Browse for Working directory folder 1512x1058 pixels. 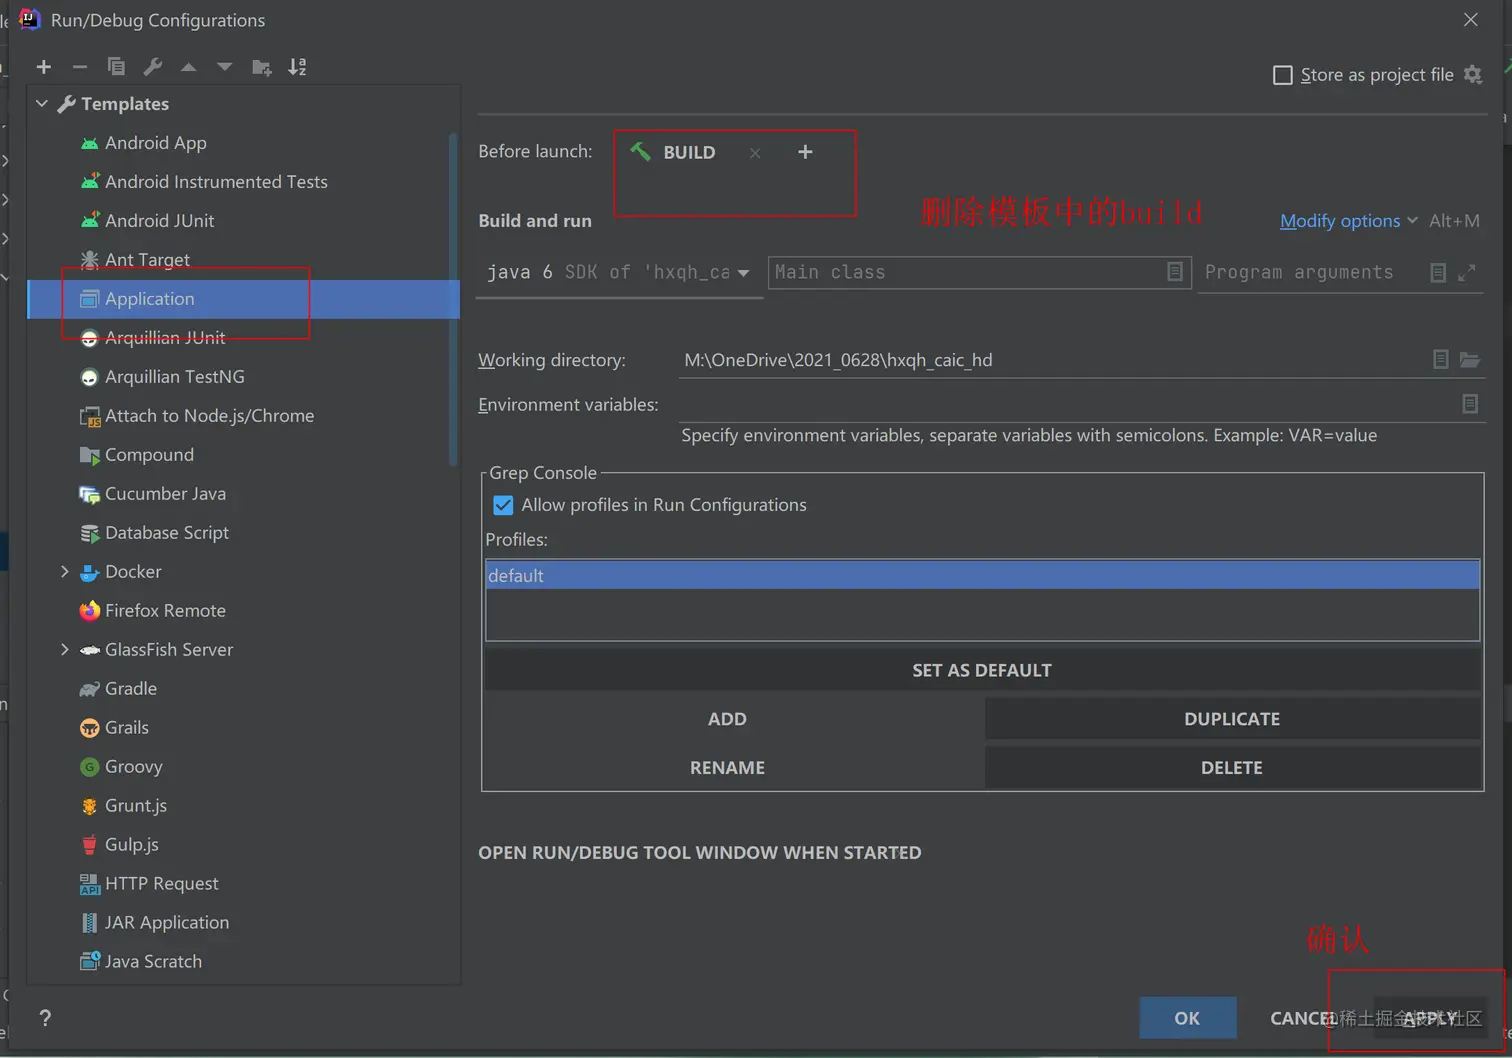point(1469,360)
